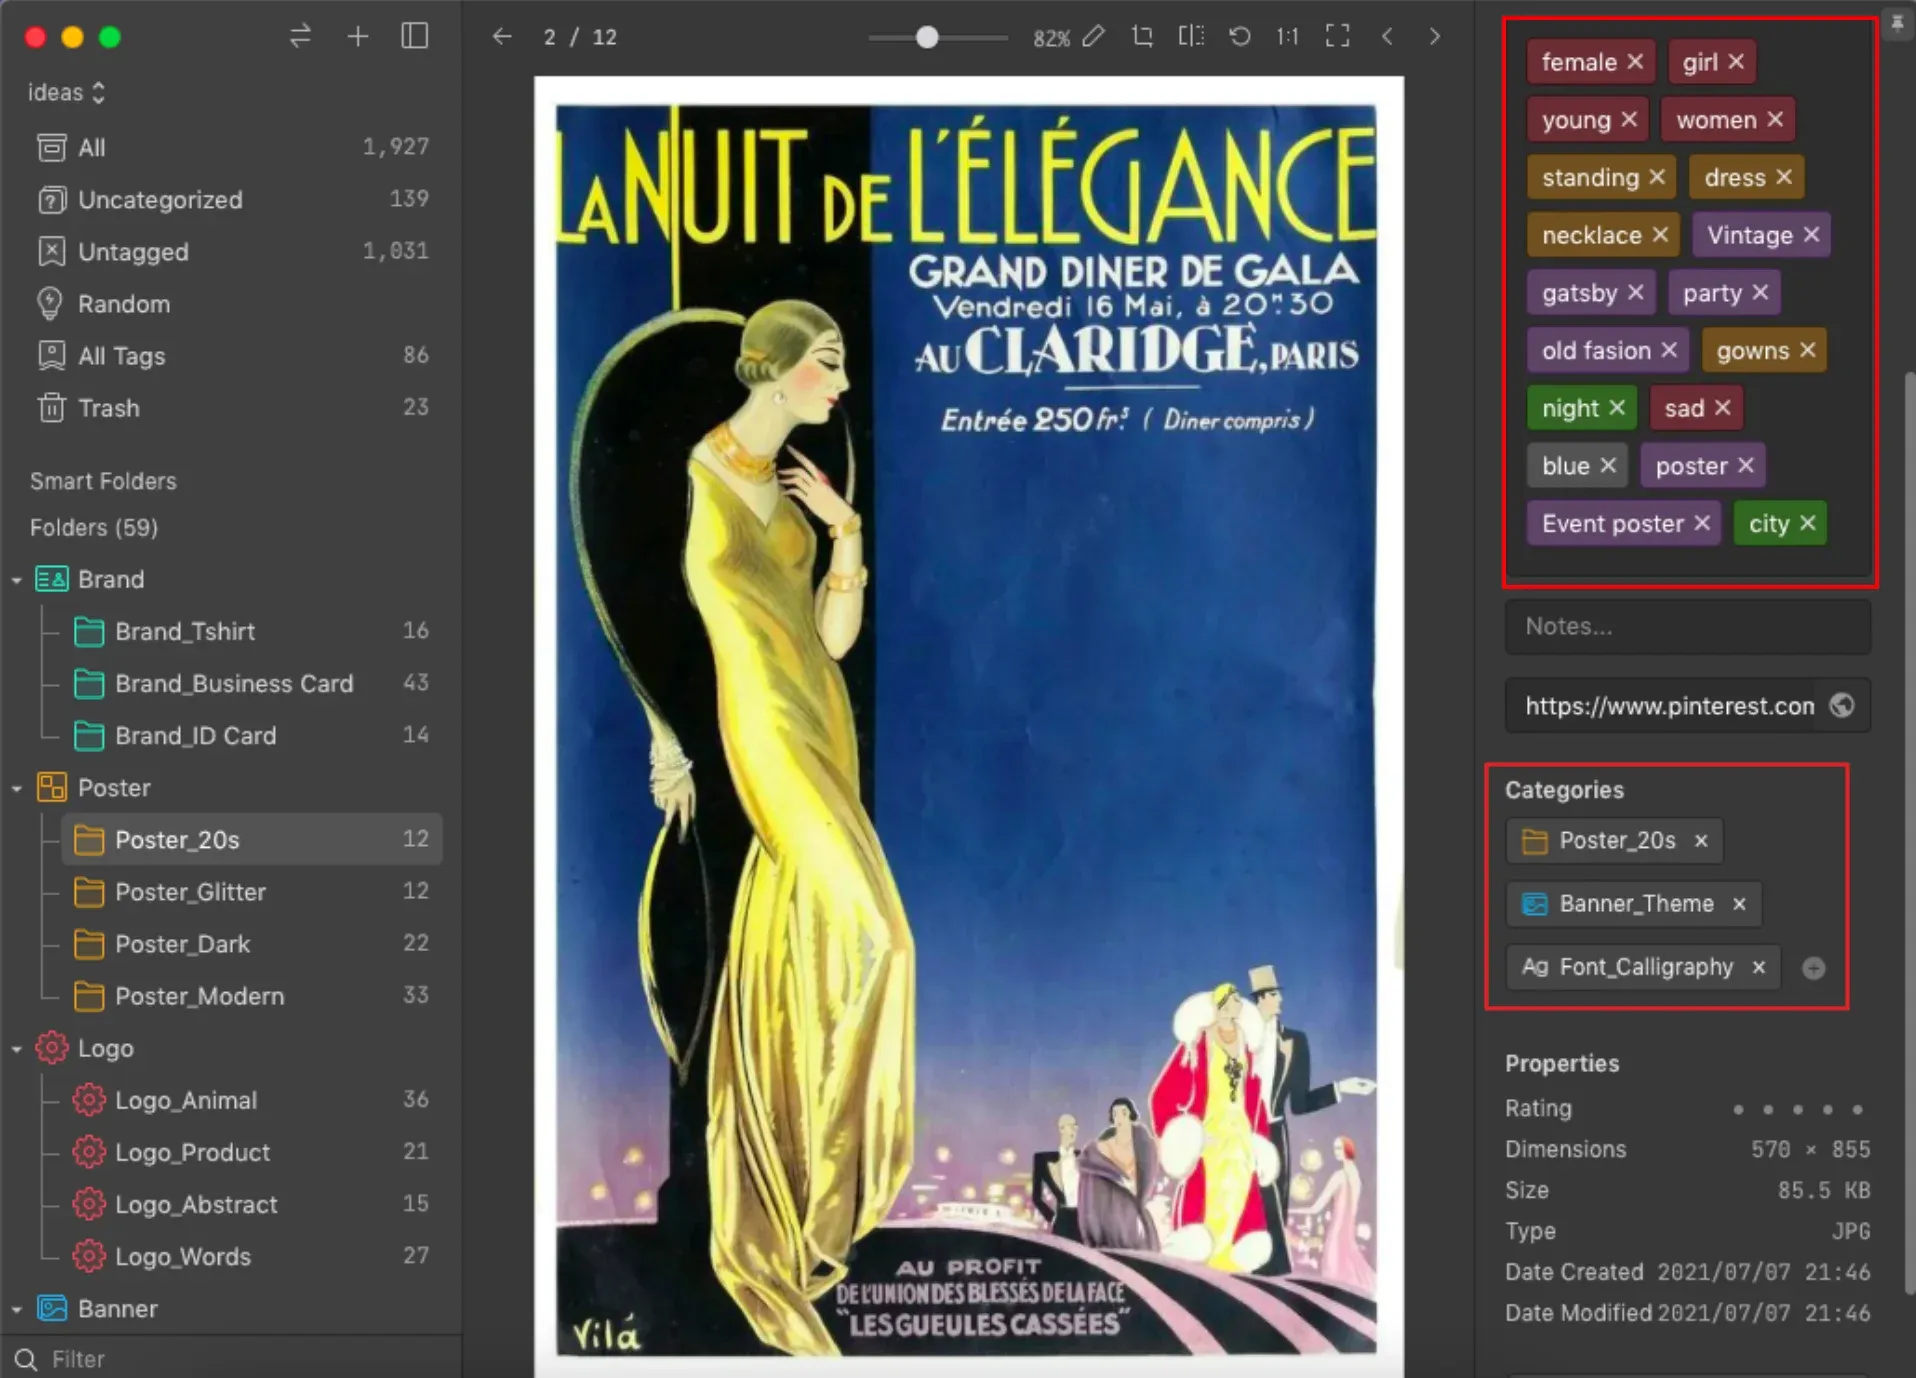Open Untagged items

(x=232, y=251)
